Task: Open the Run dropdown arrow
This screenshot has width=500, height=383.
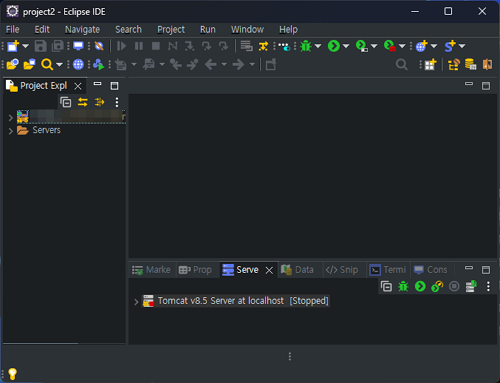Action: point(346,46)
